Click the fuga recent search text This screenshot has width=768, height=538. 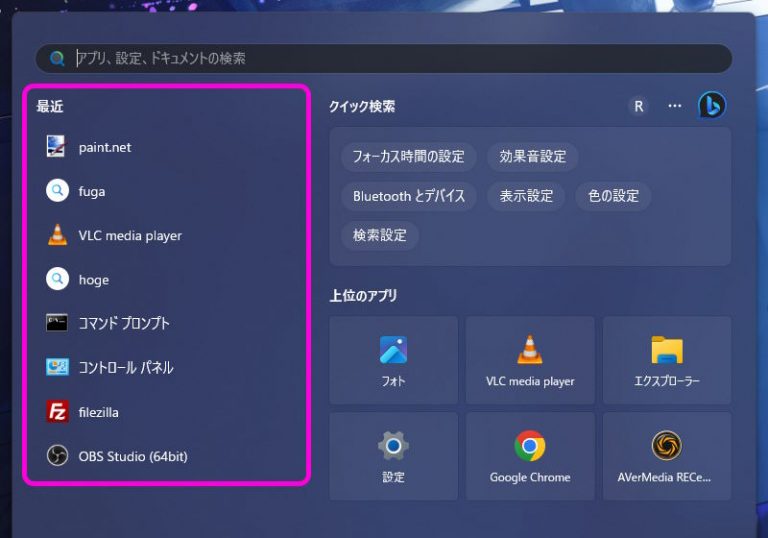pyautogui.click(x=92, y=192)
